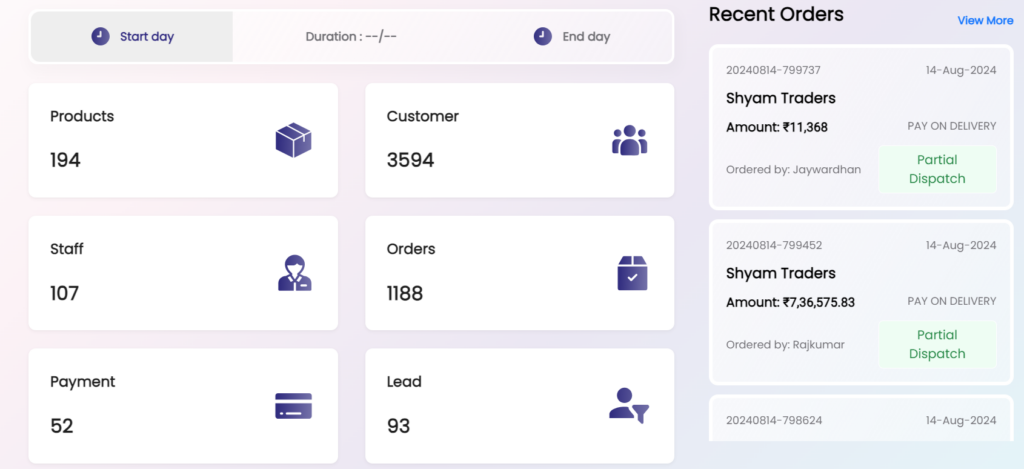The image size is (1024, 469).
Task: Click the Products box icon
Action: 293,140
